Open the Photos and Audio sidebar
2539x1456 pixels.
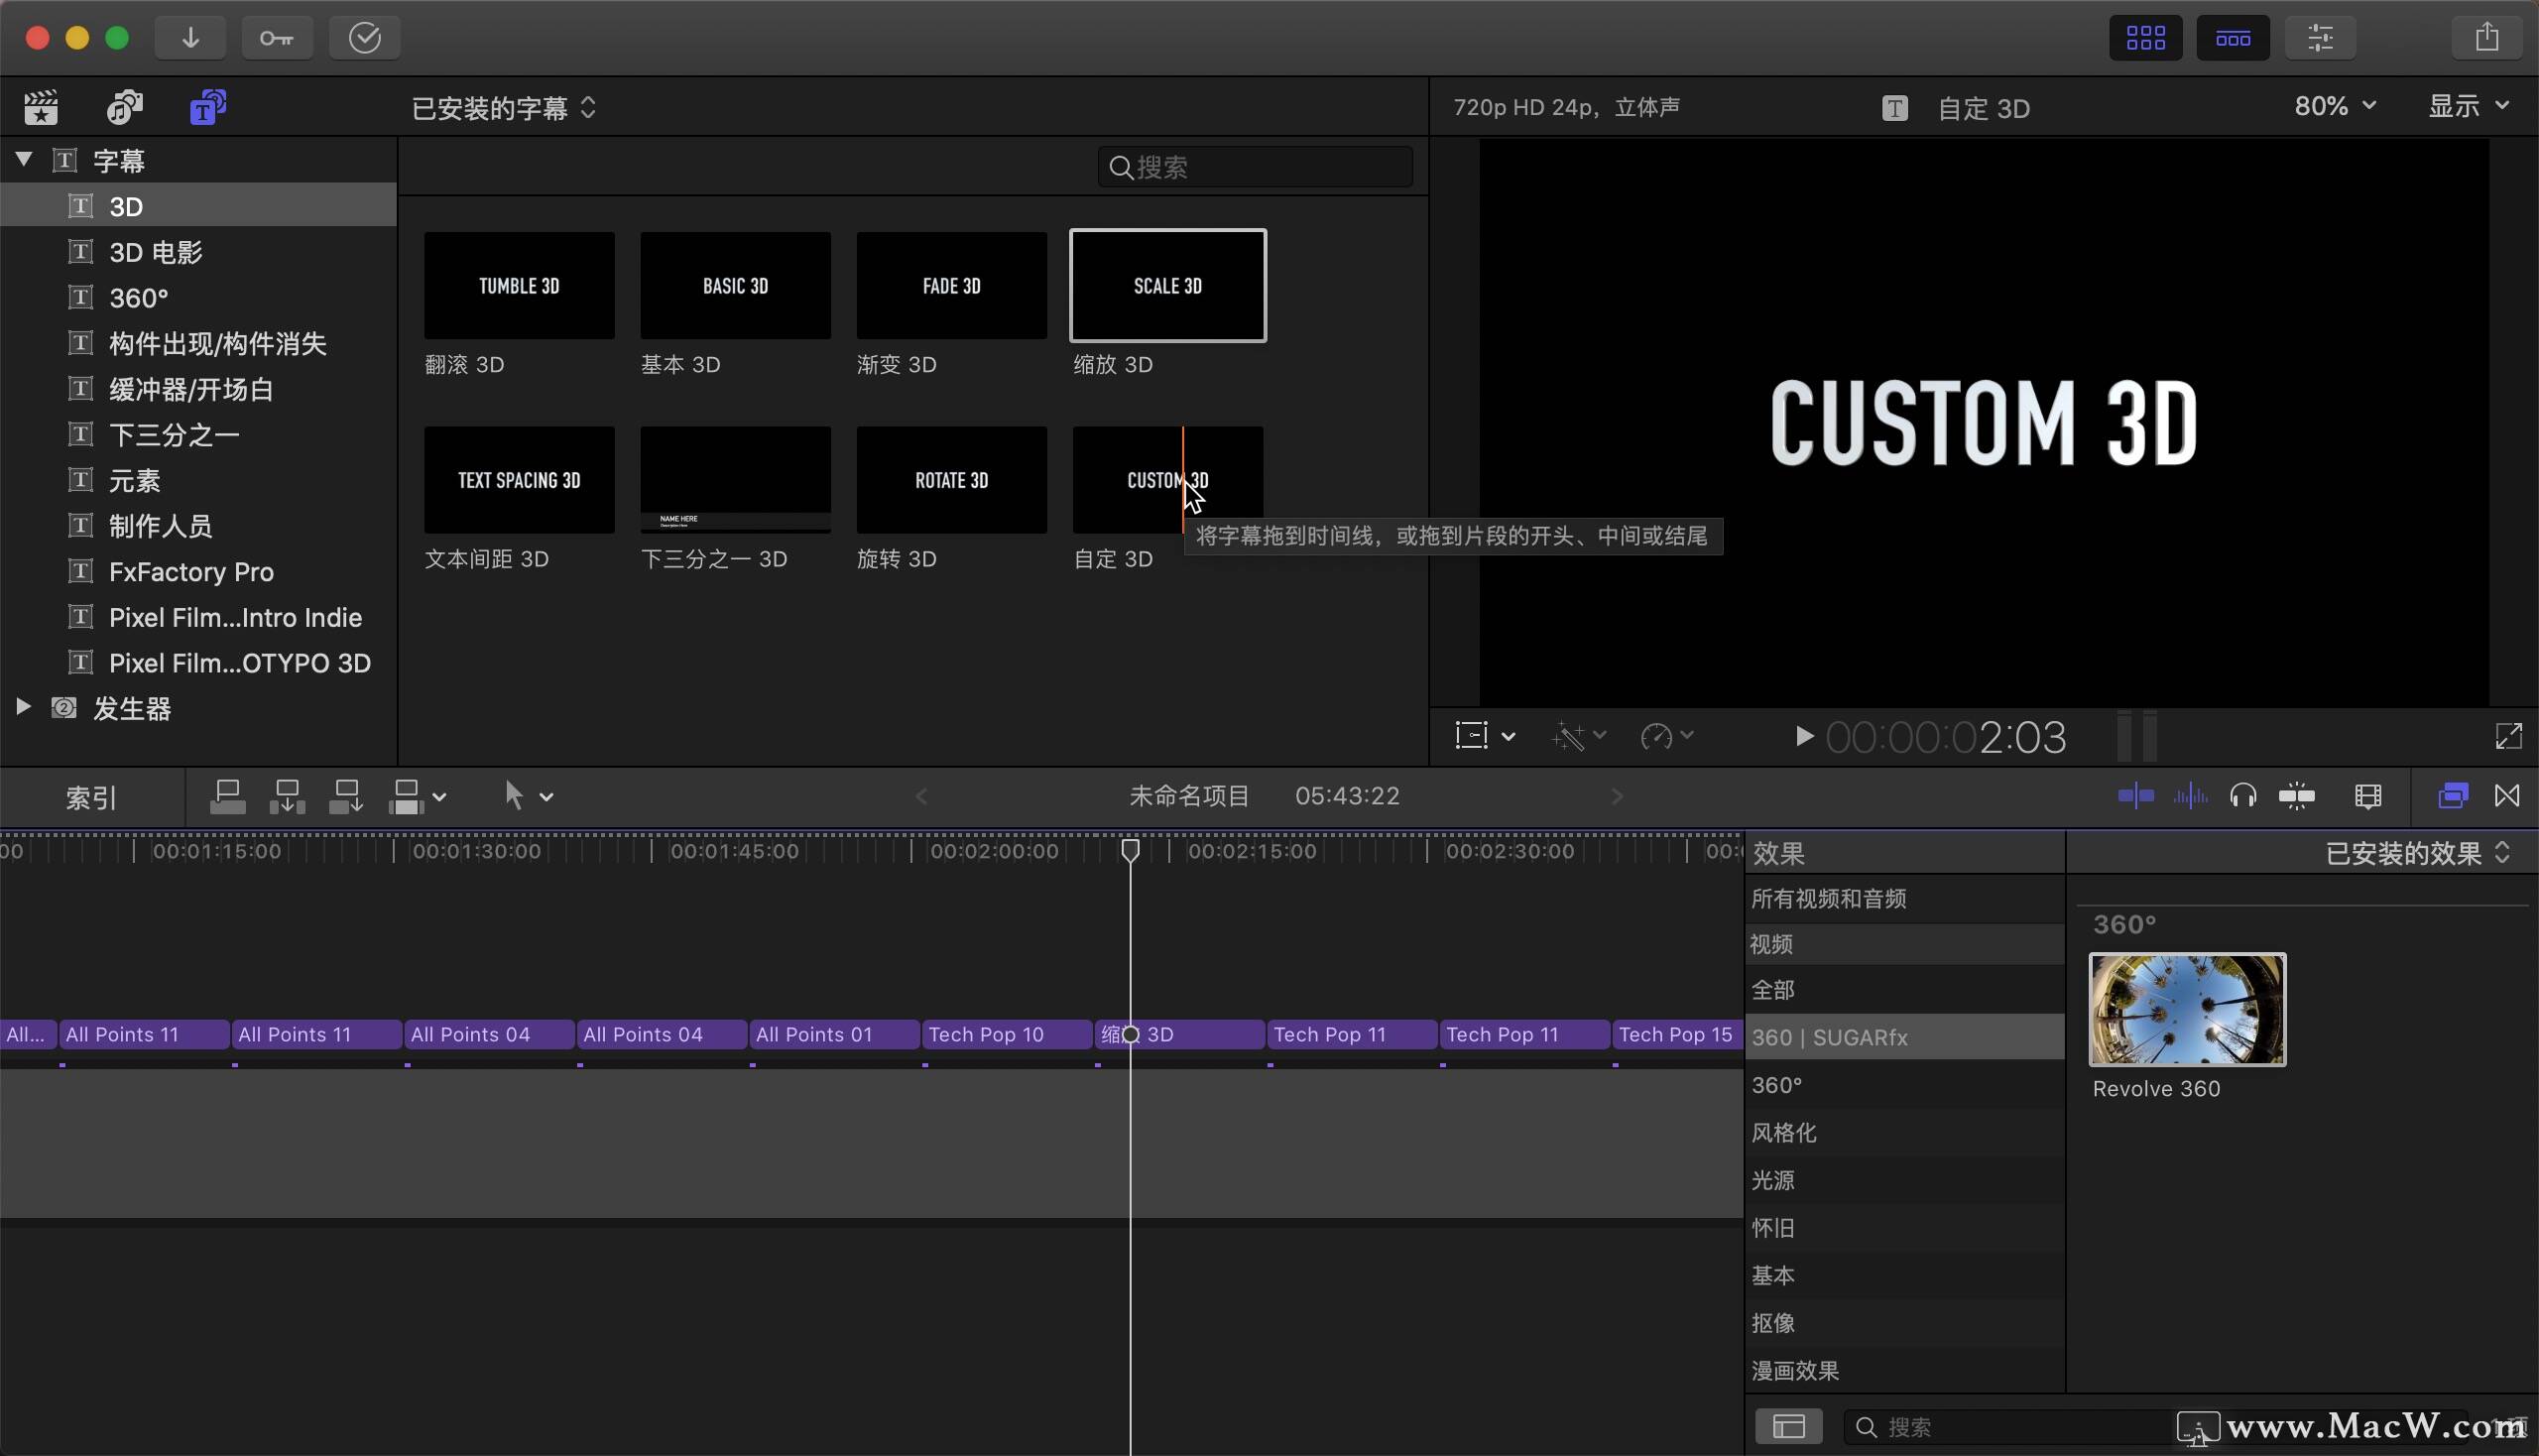[x=124, y=107]
